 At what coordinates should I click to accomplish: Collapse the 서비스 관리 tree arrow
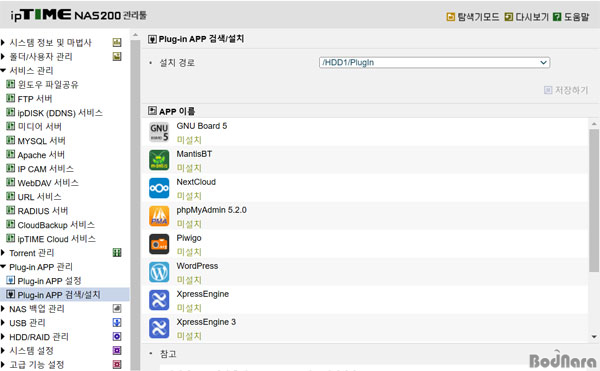tap(3, 70)
